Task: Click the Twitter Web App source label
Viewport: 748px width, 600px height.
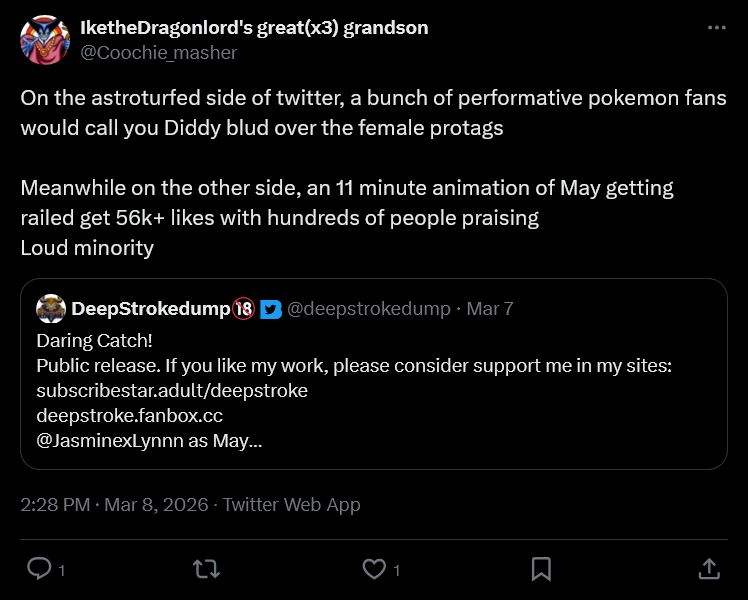Action: 291,505
